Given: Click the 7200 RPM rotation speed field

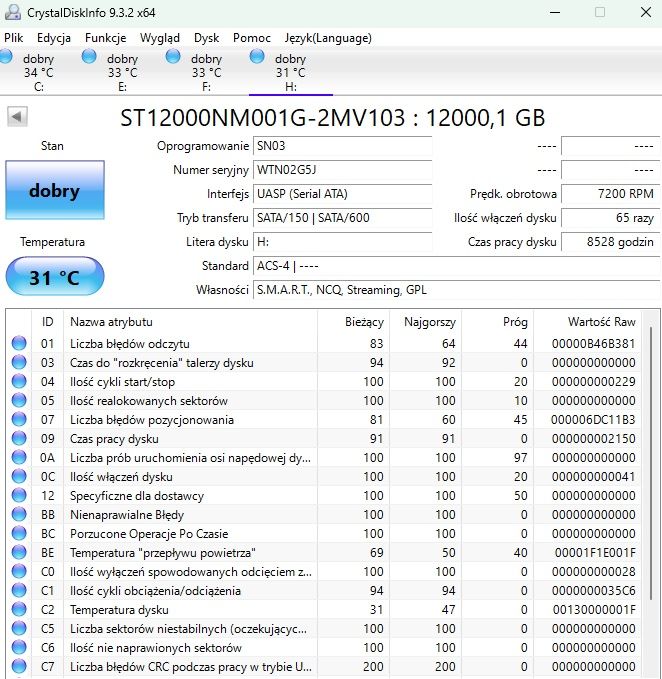Looking at the screenshot, I should click(x=610, y=194).
